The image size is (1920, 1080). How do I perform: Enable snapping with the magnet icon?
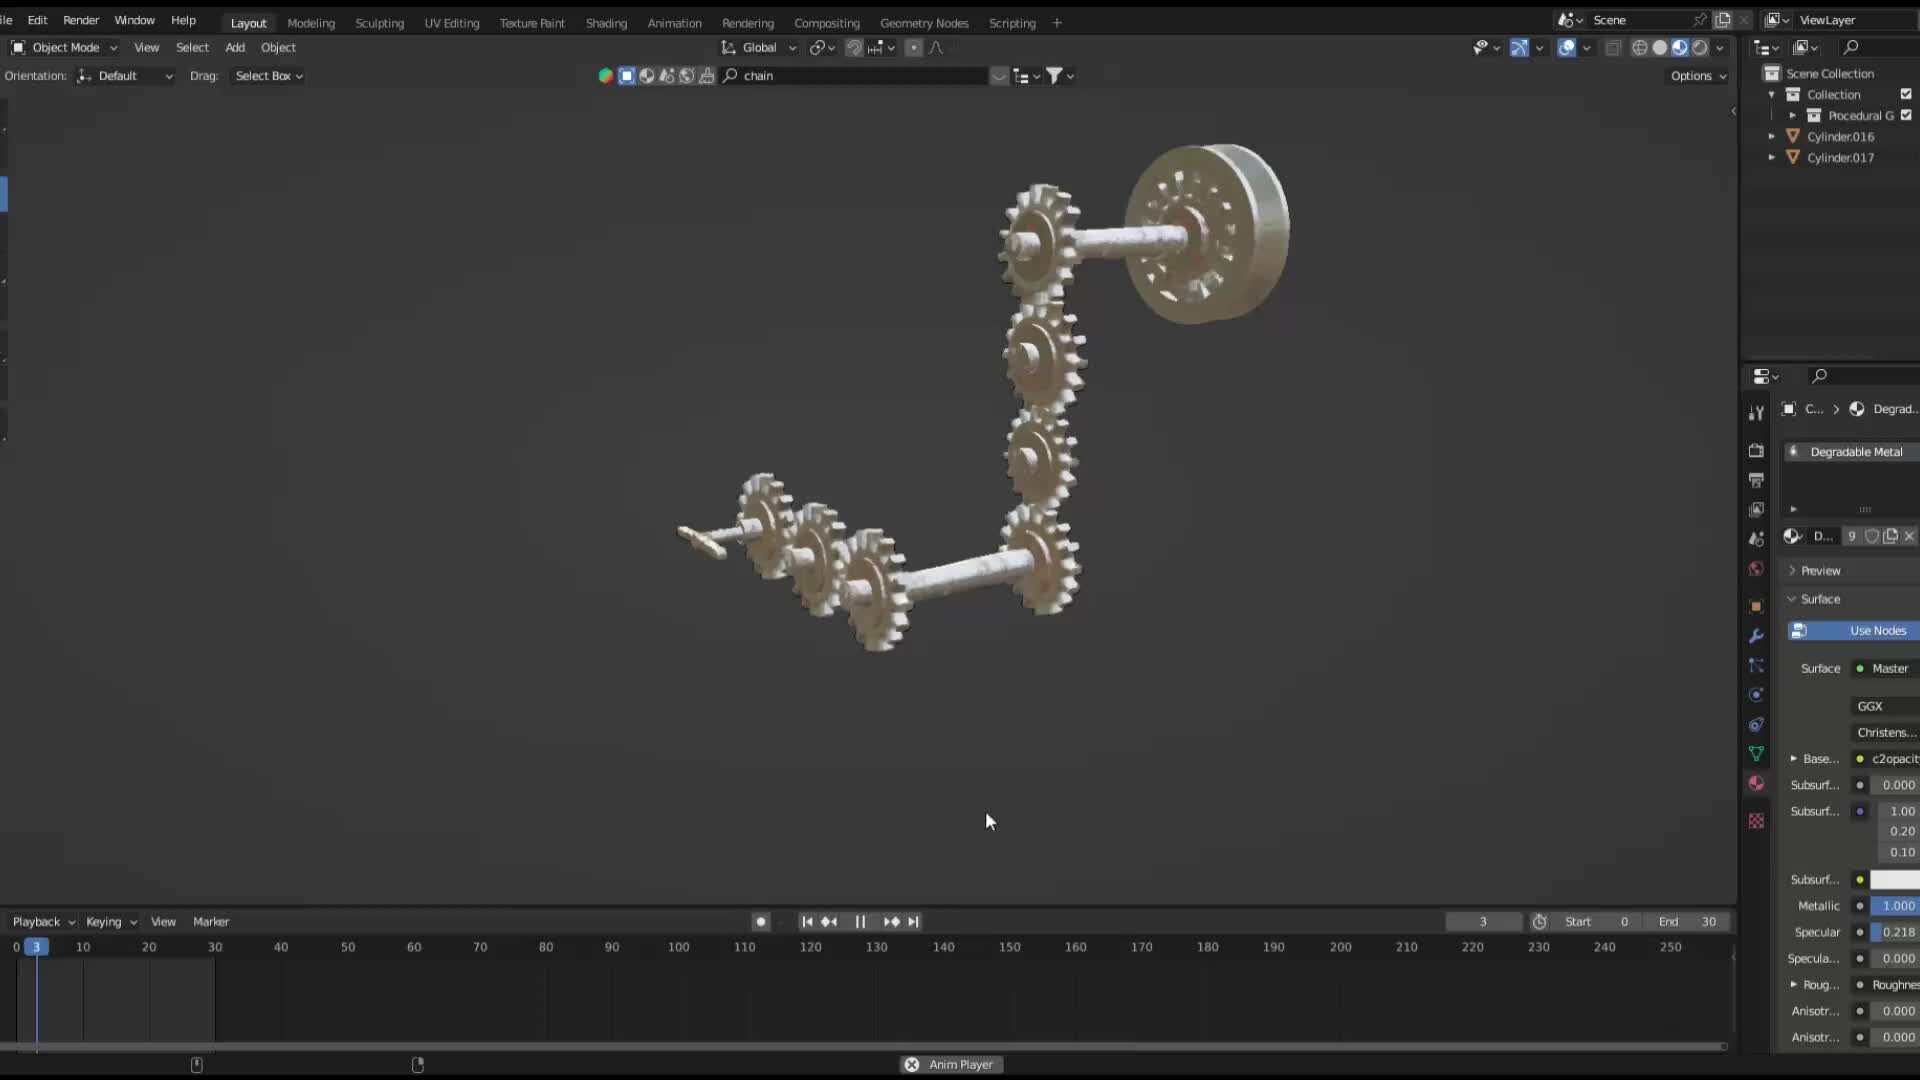coord(854,47)
